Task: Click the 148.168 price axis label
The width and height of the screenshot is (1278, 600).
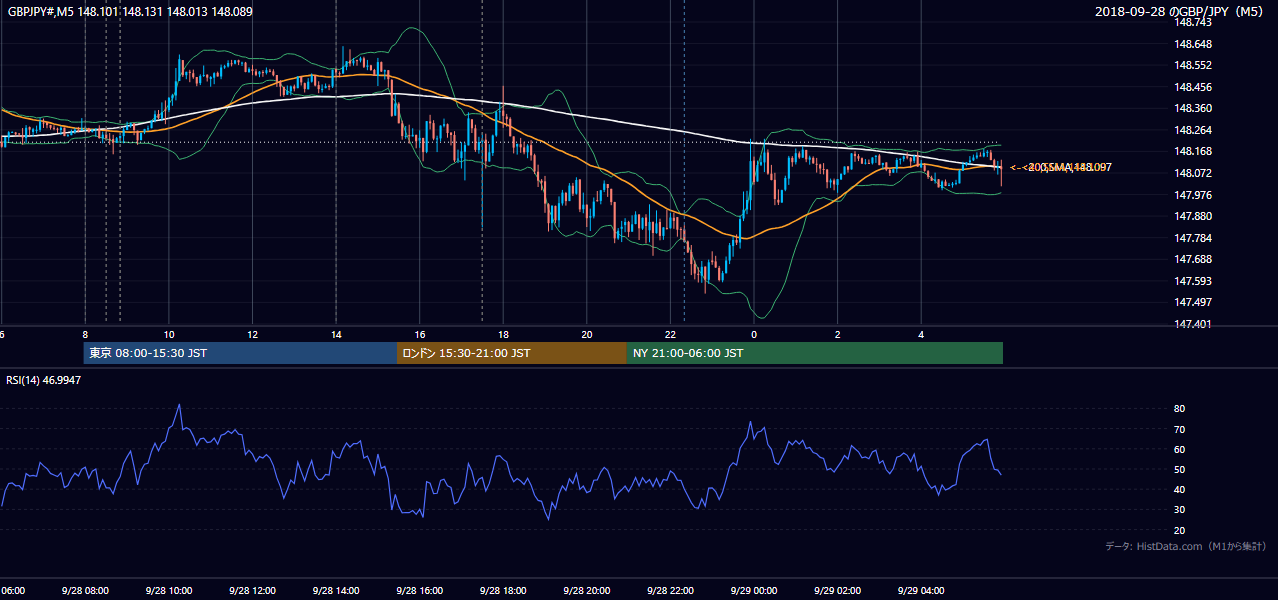Action: tap(1193, 151)
